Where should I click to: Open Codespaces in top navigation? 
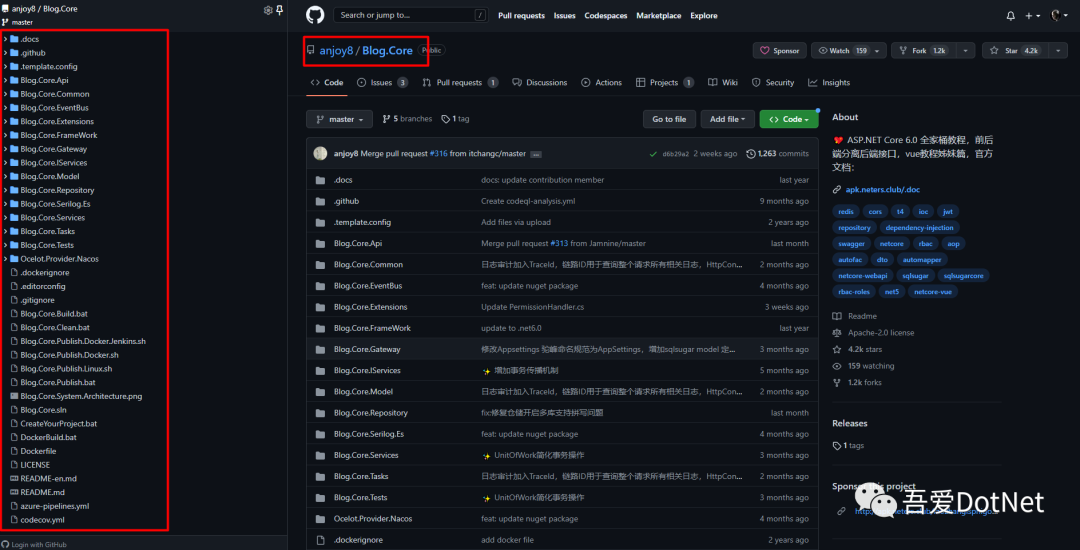605,16
